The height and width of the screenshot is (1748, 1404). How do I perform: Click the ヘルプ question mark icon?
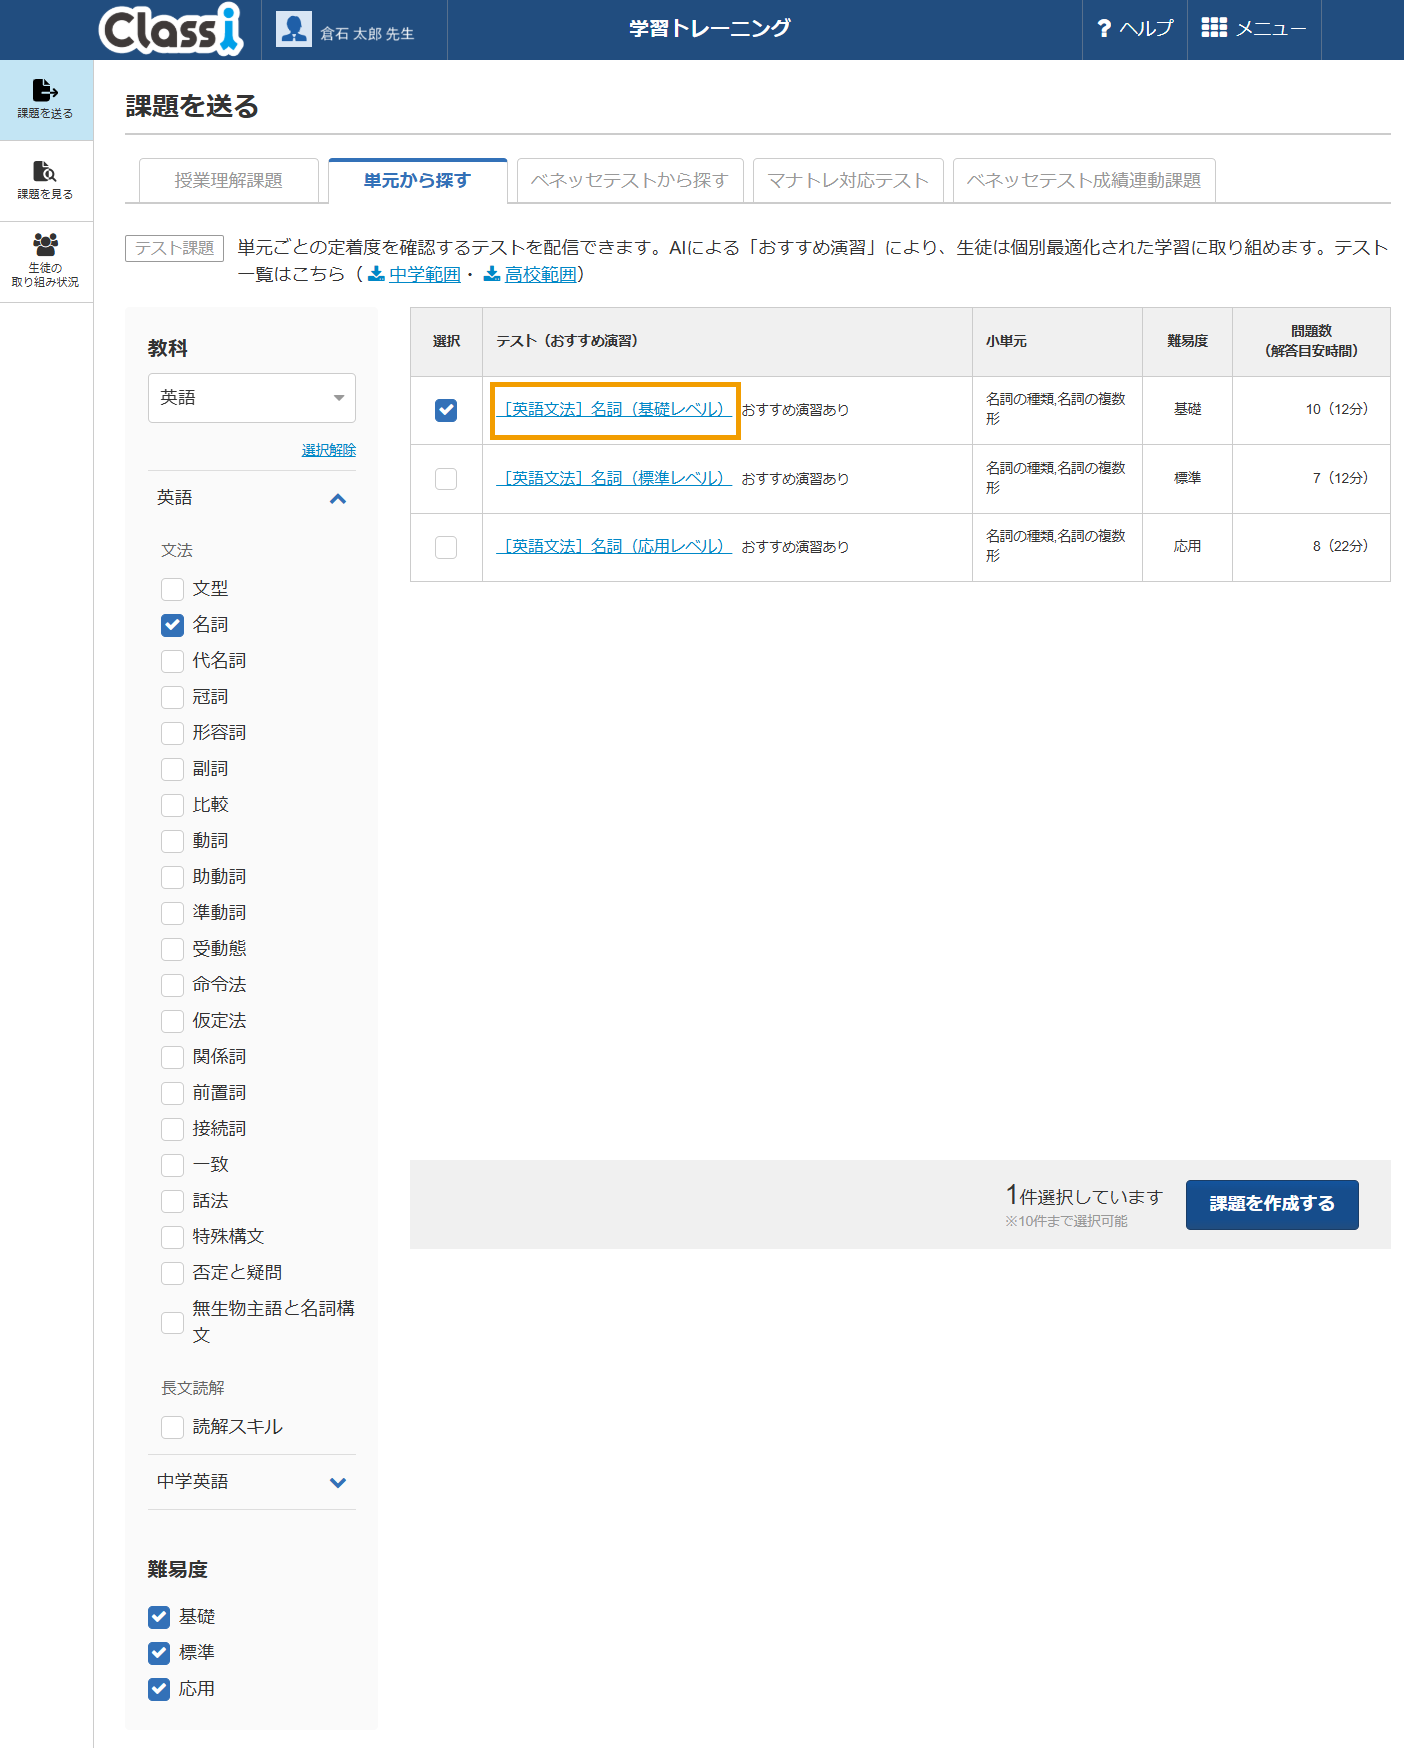(x=1104, y=29)
